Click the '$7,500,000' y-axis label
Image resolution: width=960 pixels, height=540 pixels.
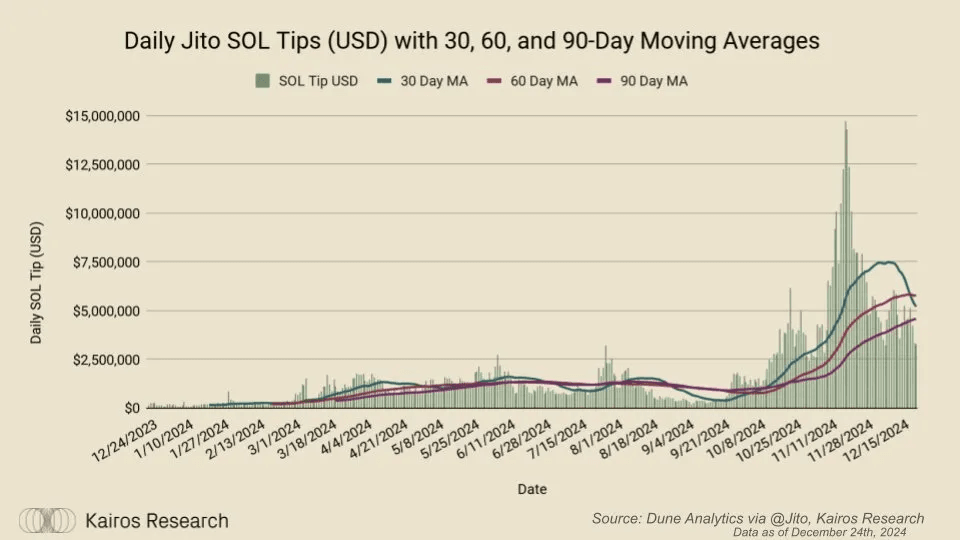107,262
